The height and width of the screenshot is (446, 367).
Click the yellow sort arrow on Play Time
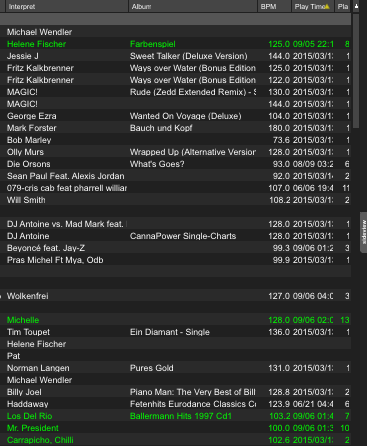pos(327,6)
